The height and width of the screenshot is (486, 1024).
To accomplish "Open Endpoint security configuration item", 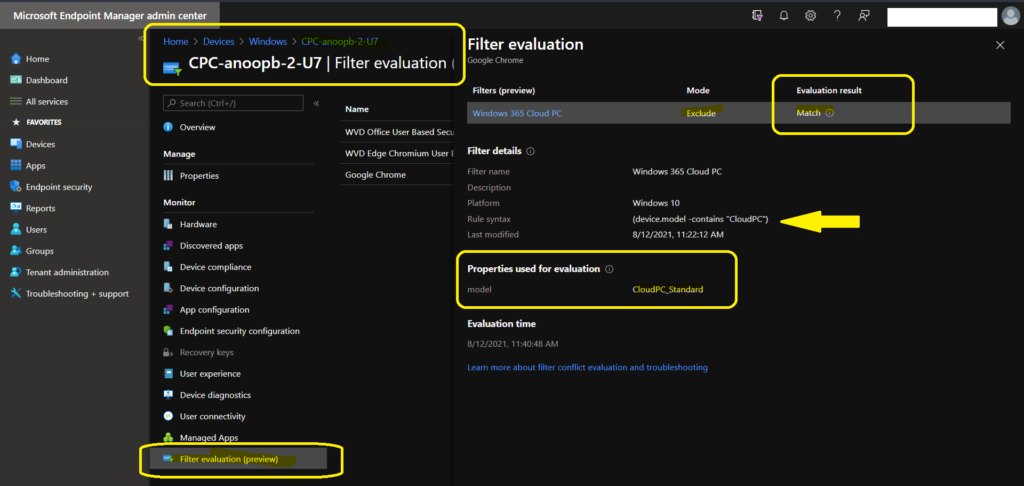I will tap(240, 331).
